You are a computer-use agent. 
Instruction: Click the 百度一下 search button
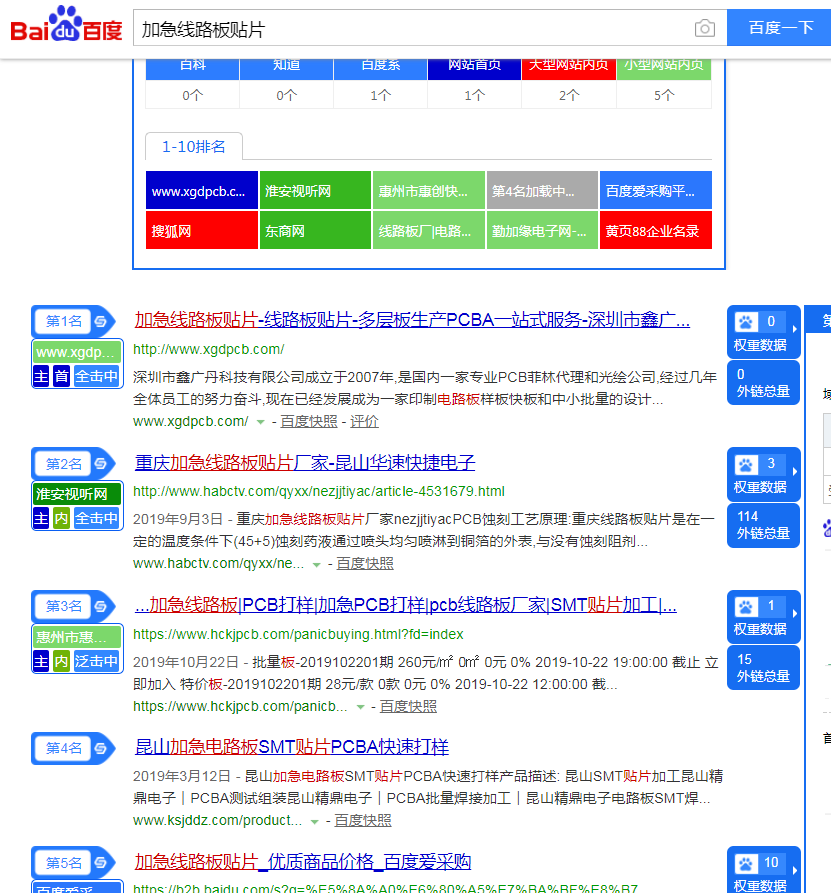coord(780,27)
